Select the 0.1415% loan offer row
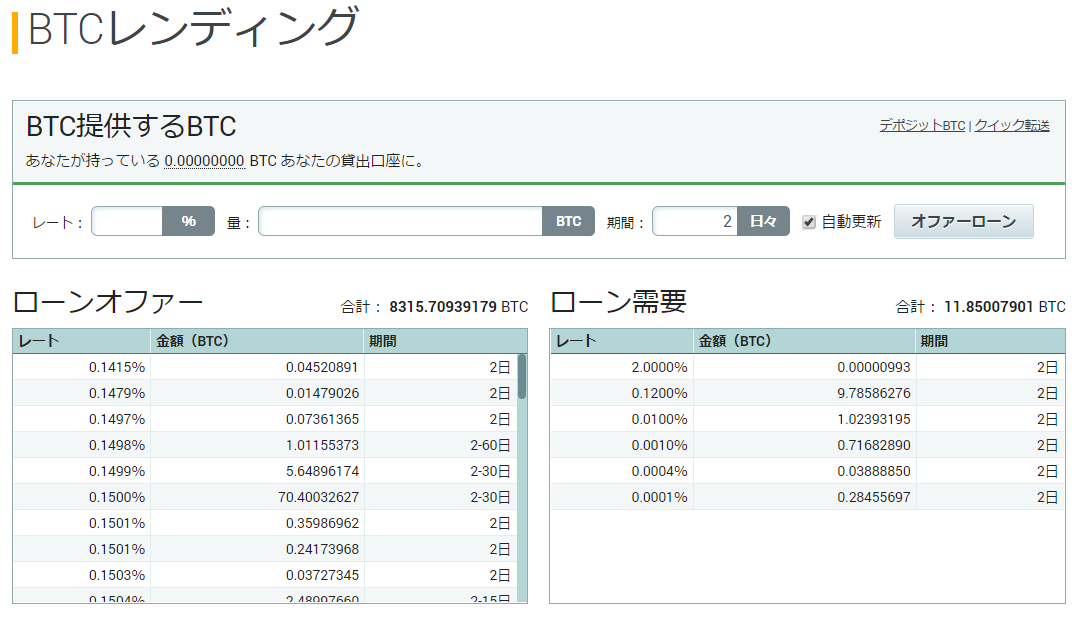 coord(264,367)
